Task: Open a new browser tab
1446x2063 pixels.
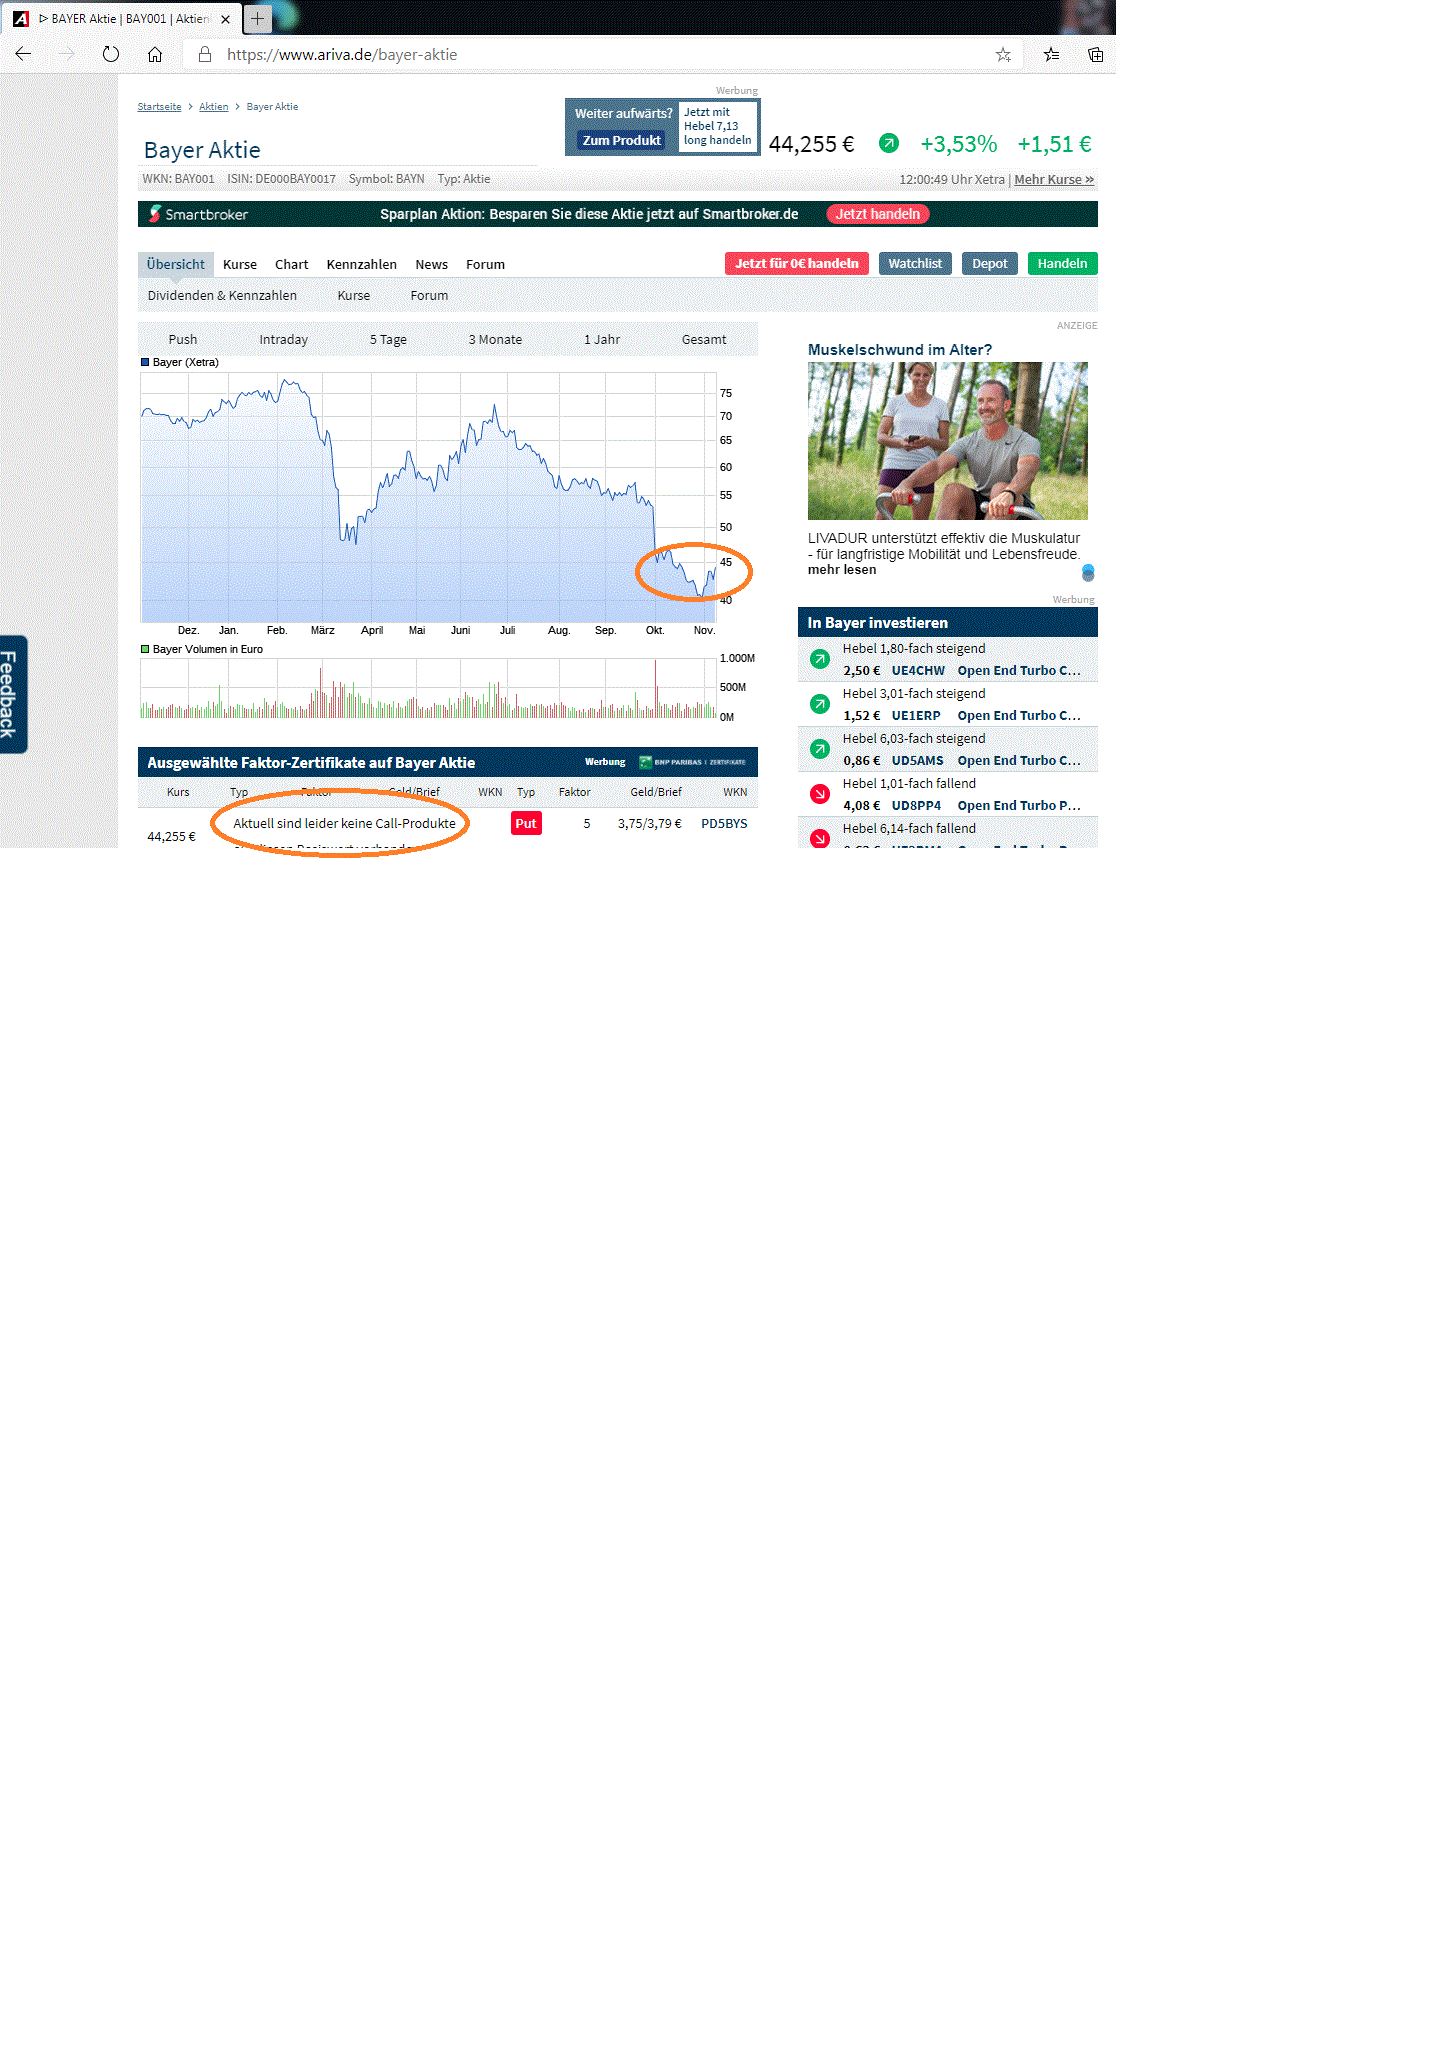Action: point(257,18)
